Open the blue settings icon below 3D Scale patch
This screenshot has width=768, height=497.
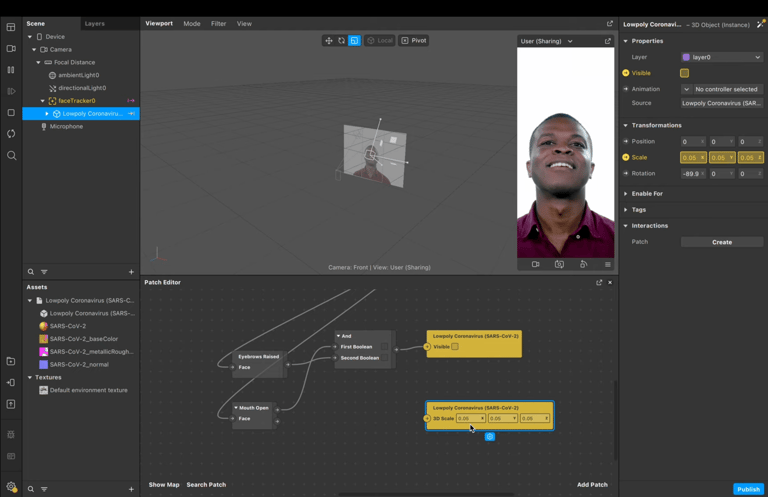coord(490,437)
